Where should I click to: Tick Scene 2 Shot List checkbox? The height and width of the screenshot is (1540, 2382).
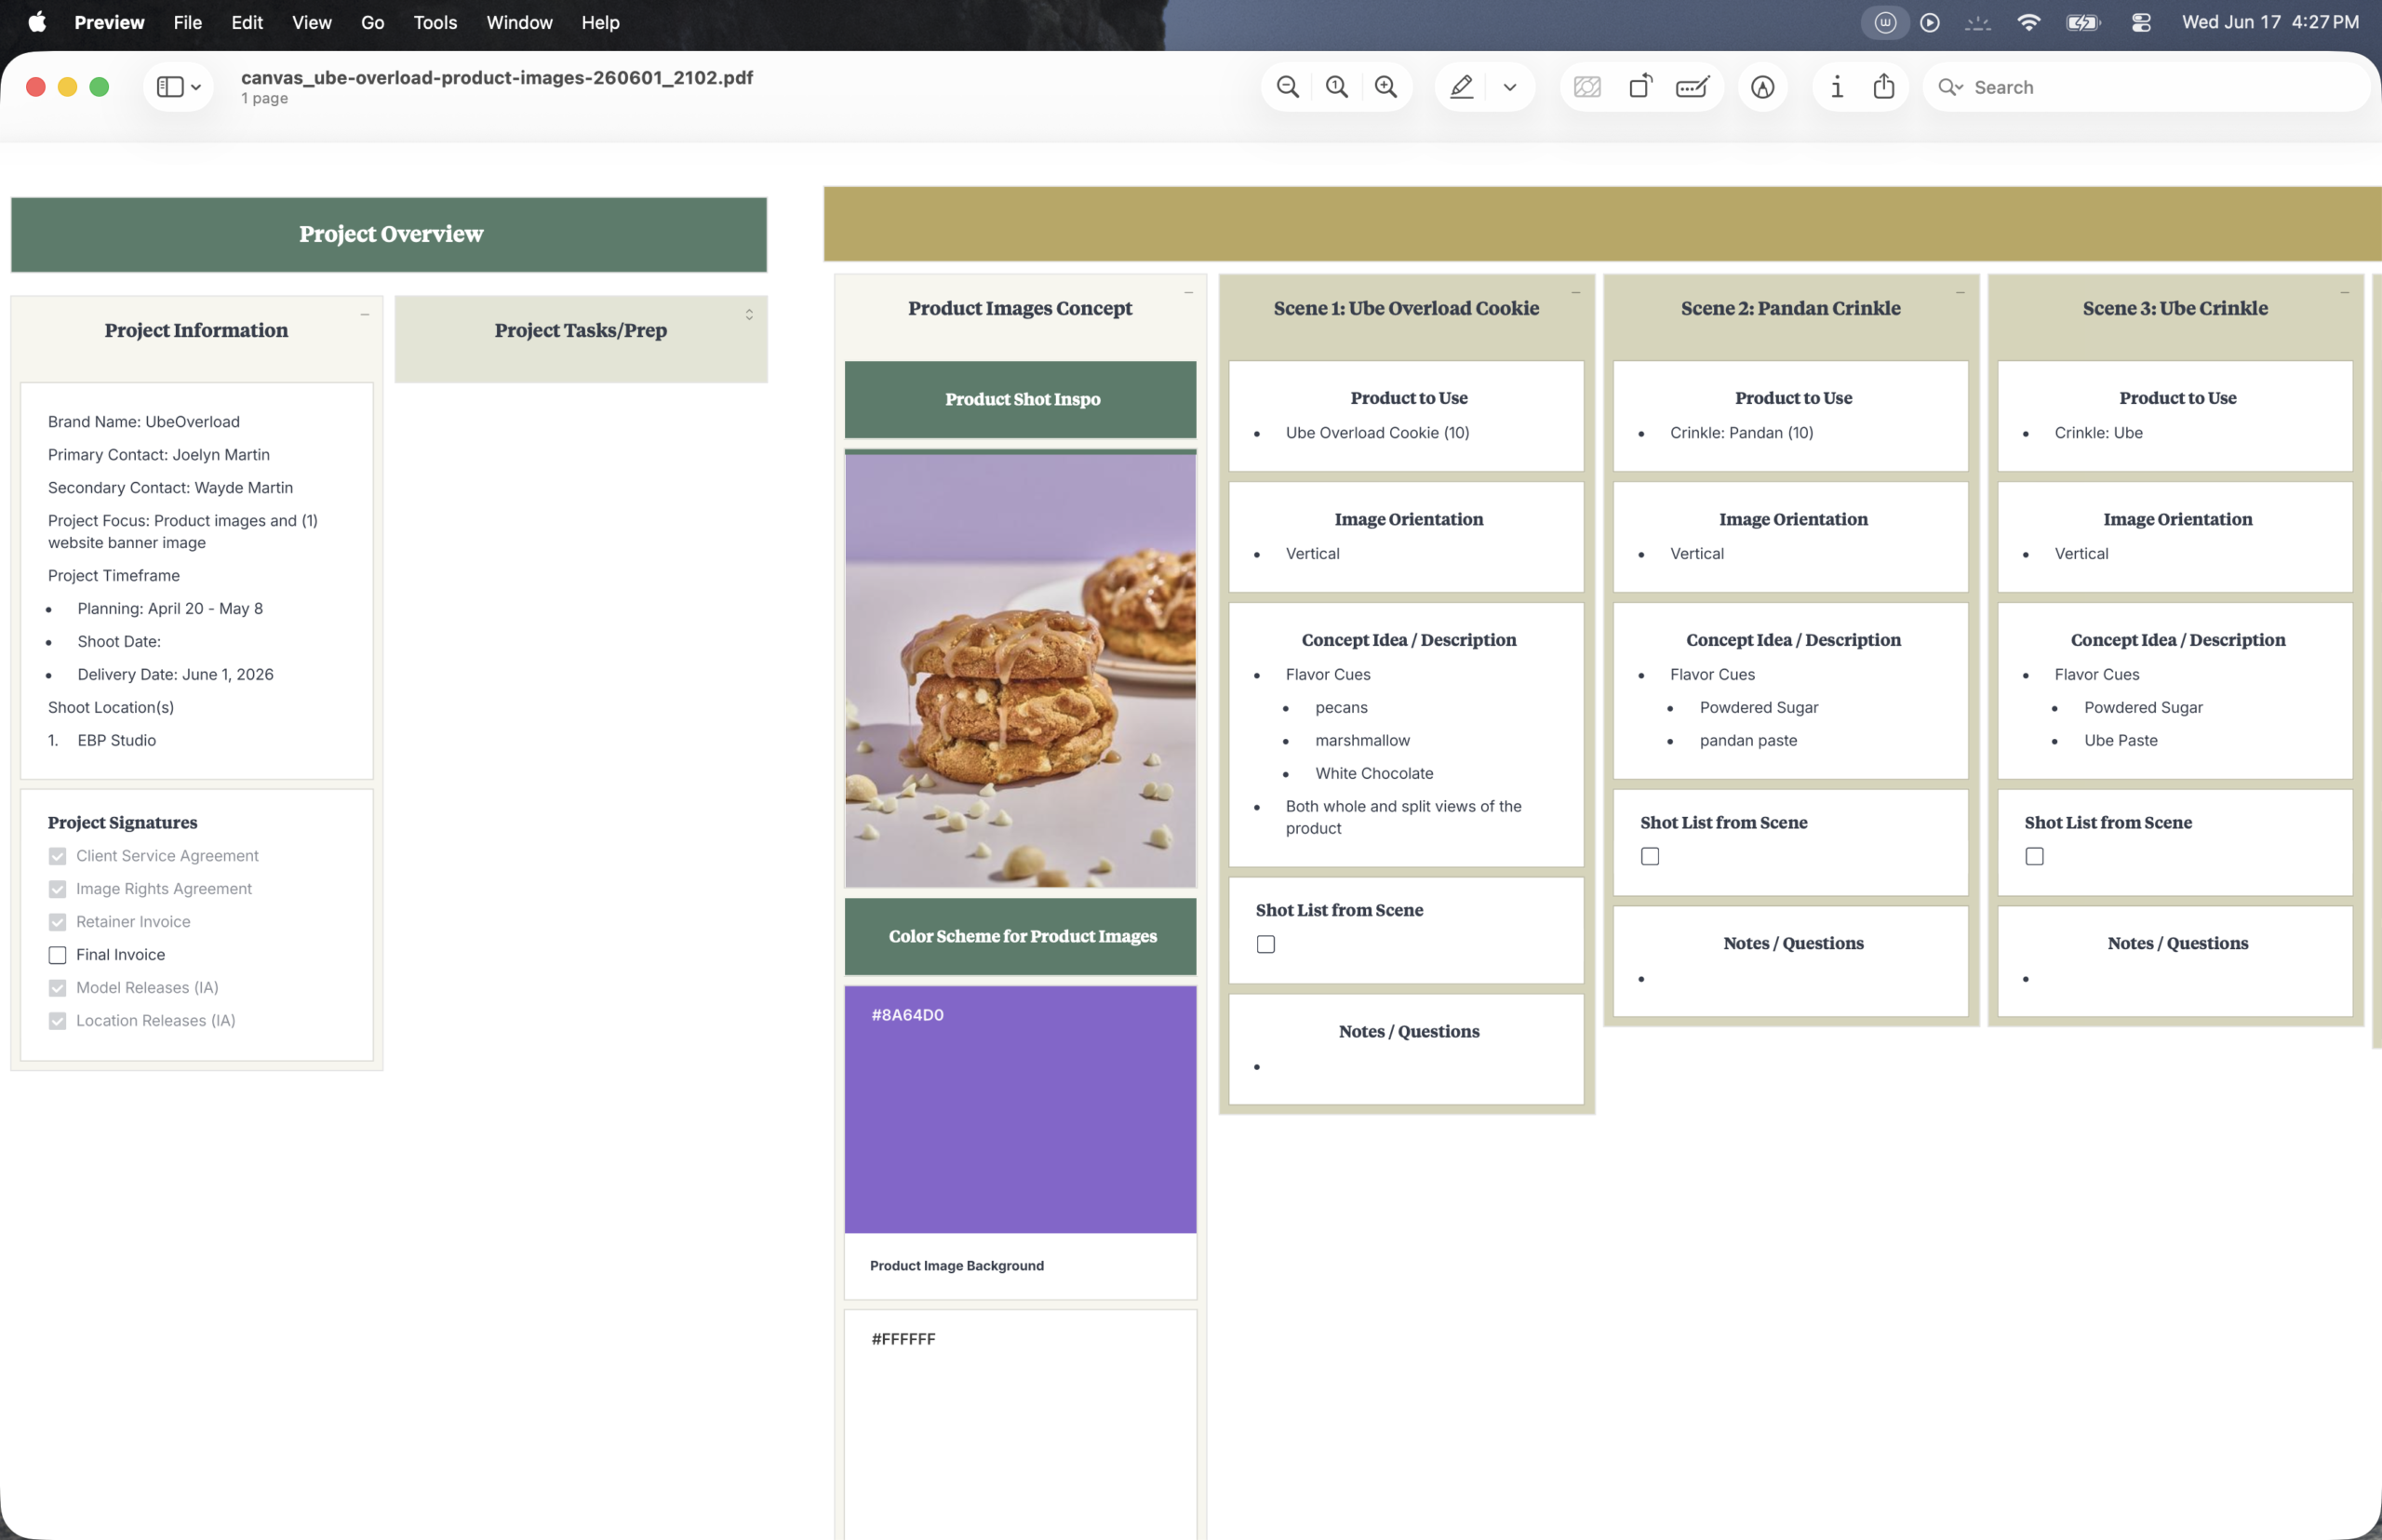(1650, 856)
